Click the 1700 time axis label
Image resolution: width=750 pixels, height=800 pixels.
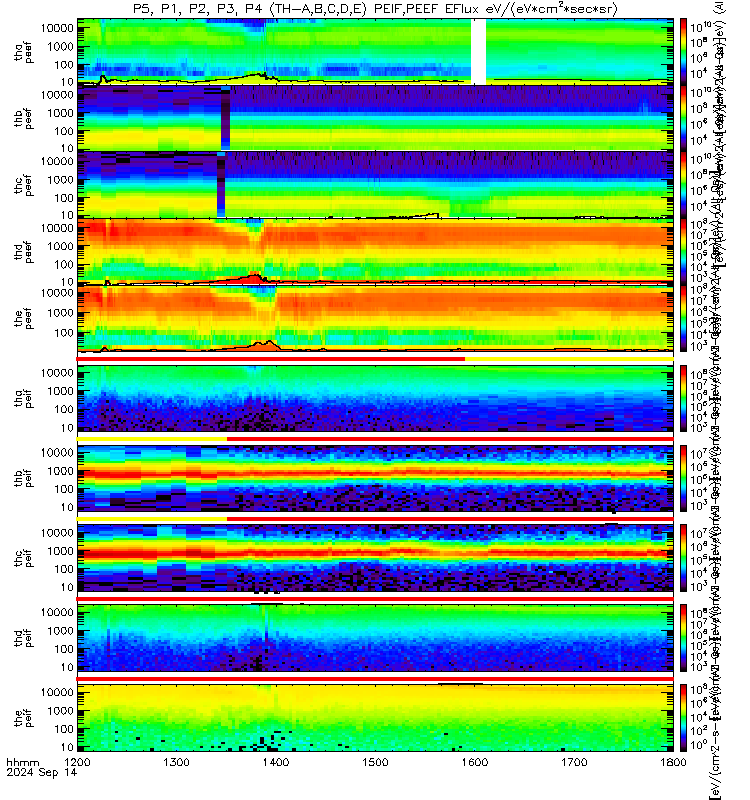point(574,762)
